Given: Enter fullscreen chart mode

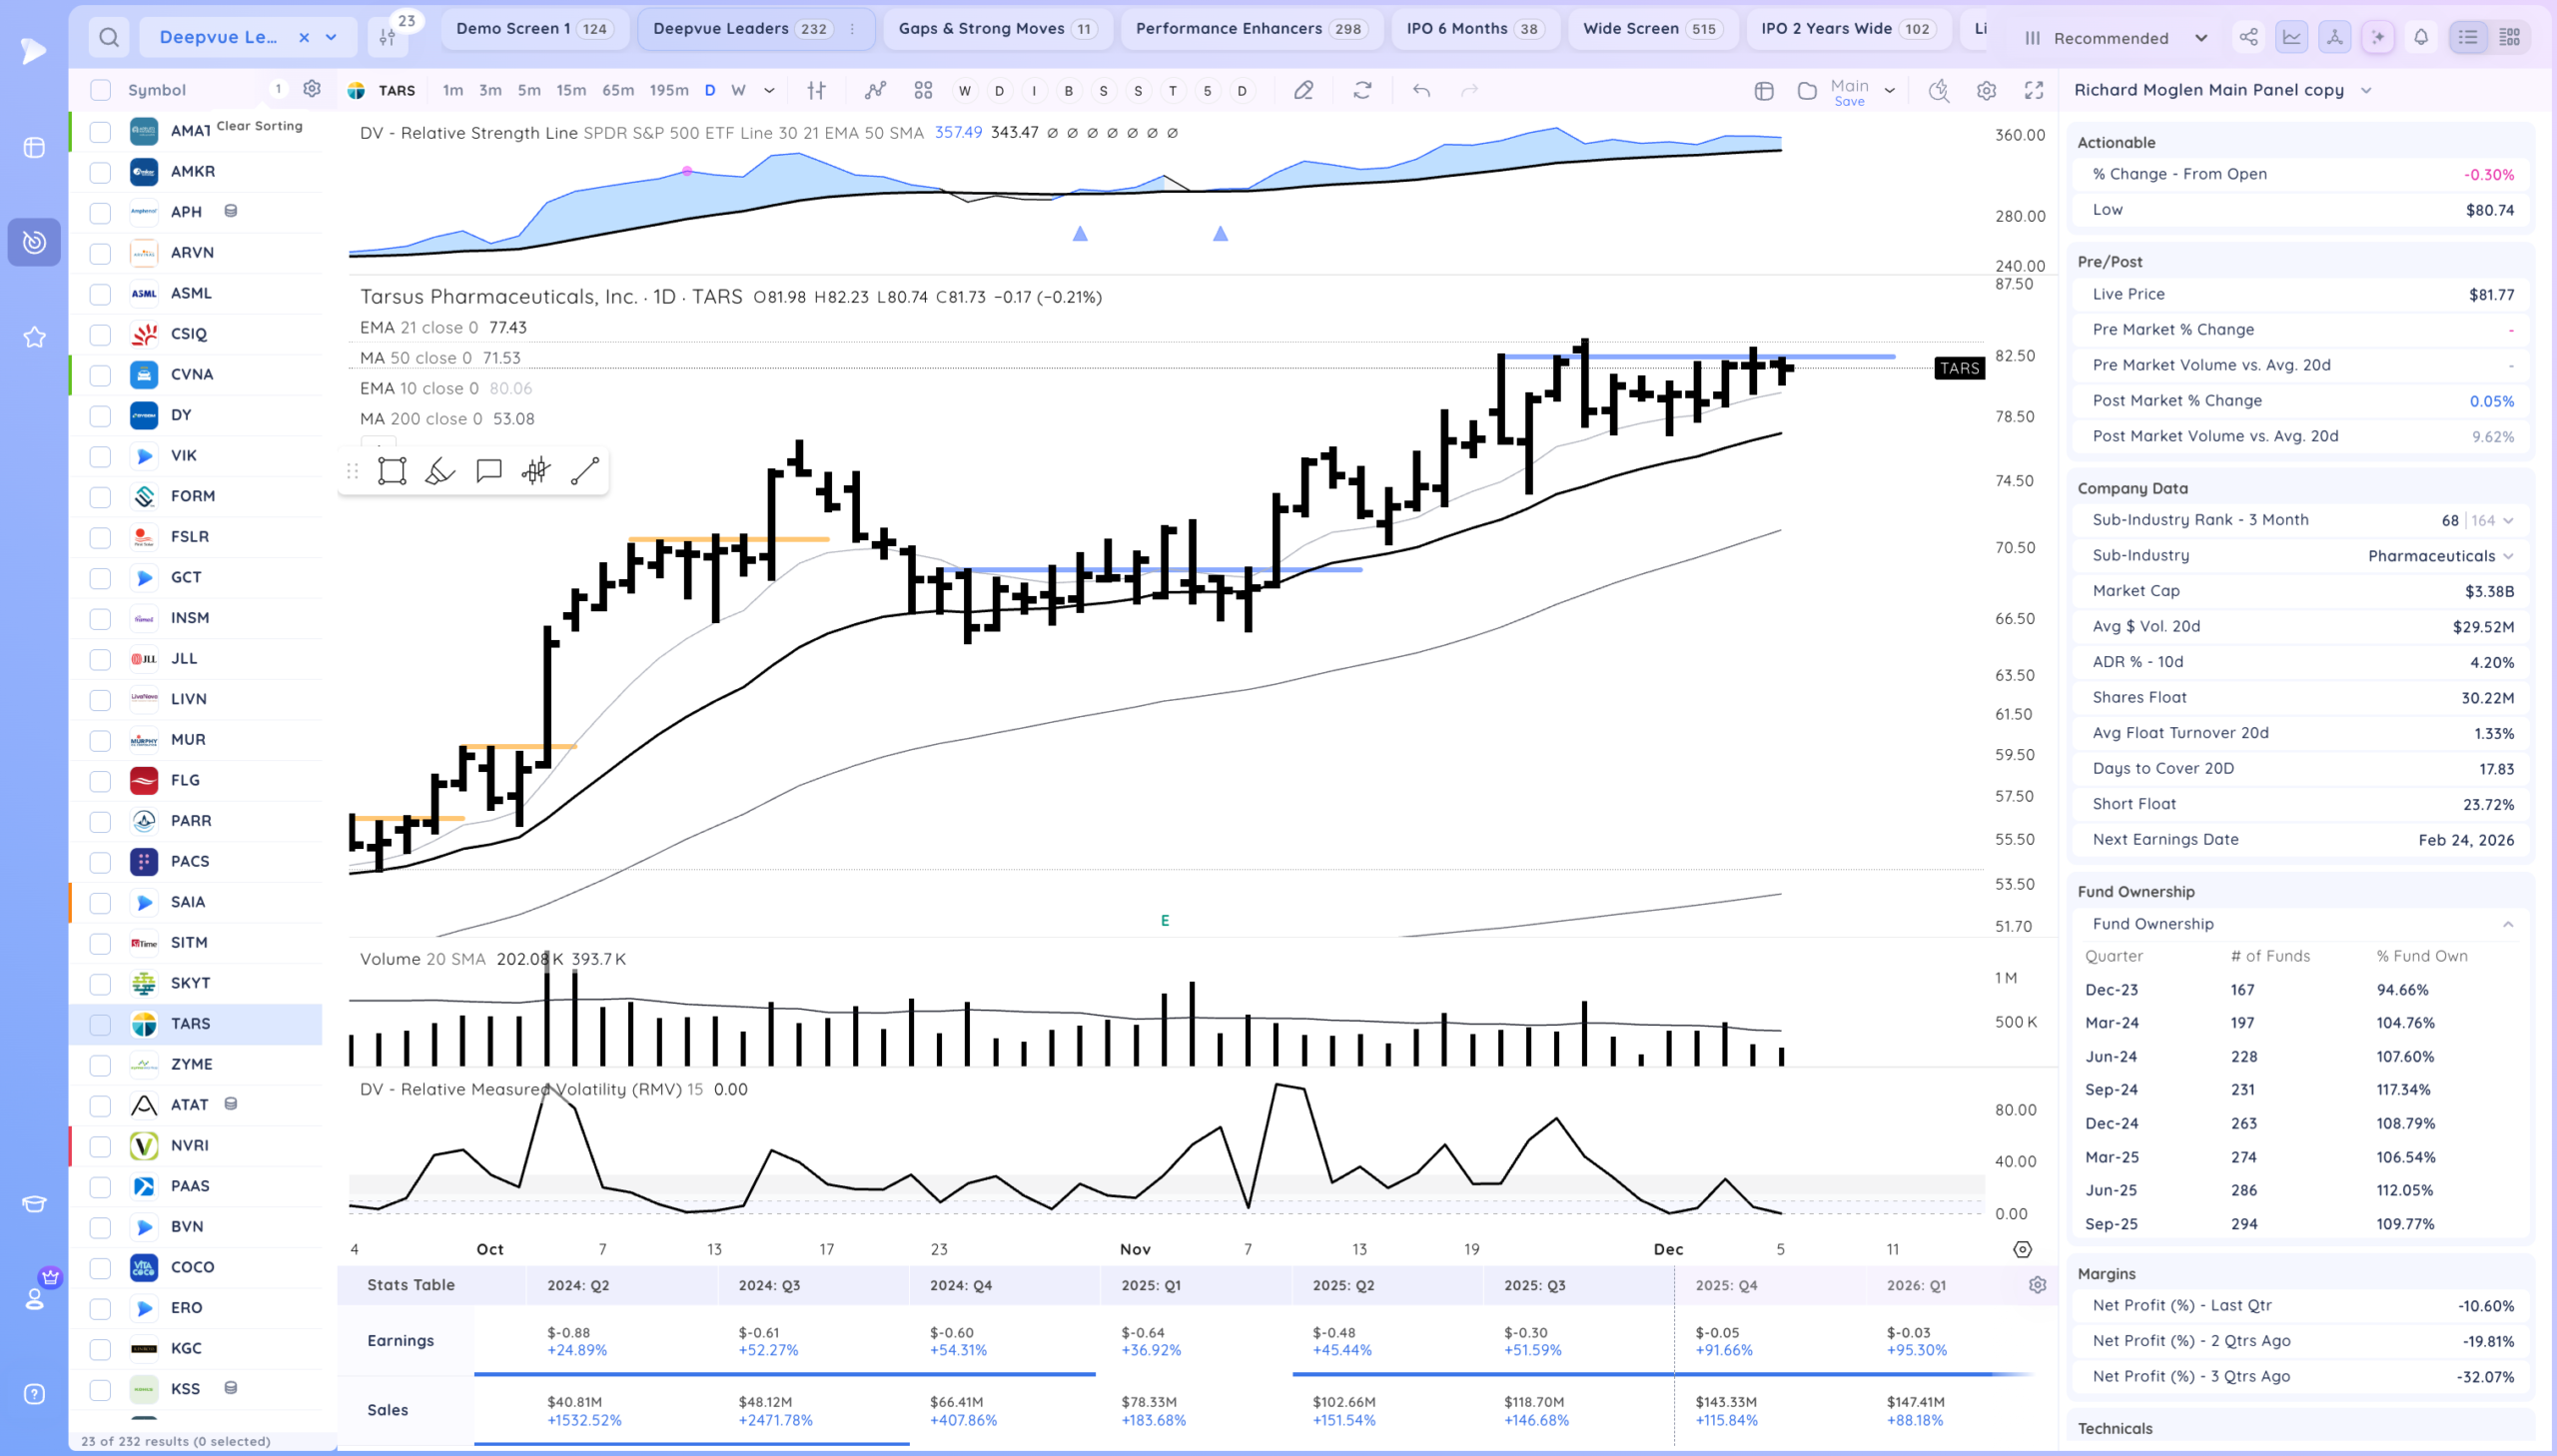Looking at the screenshot, I should (2034, 90).
